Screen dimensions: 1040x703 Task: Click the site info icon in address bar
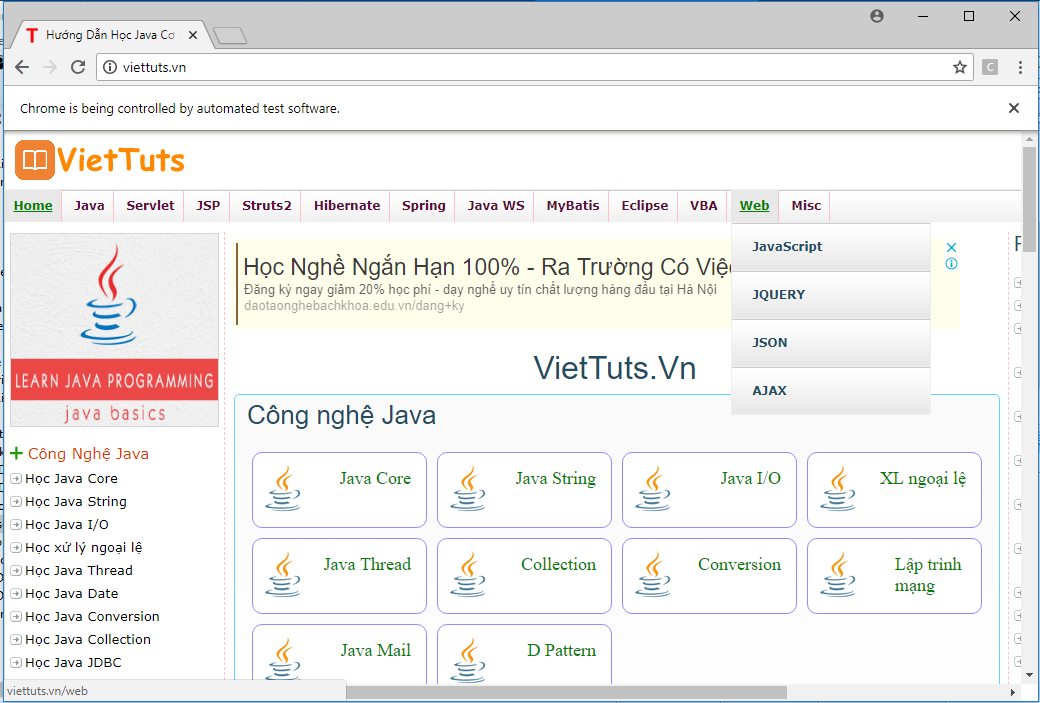click(x=110, y=67)
